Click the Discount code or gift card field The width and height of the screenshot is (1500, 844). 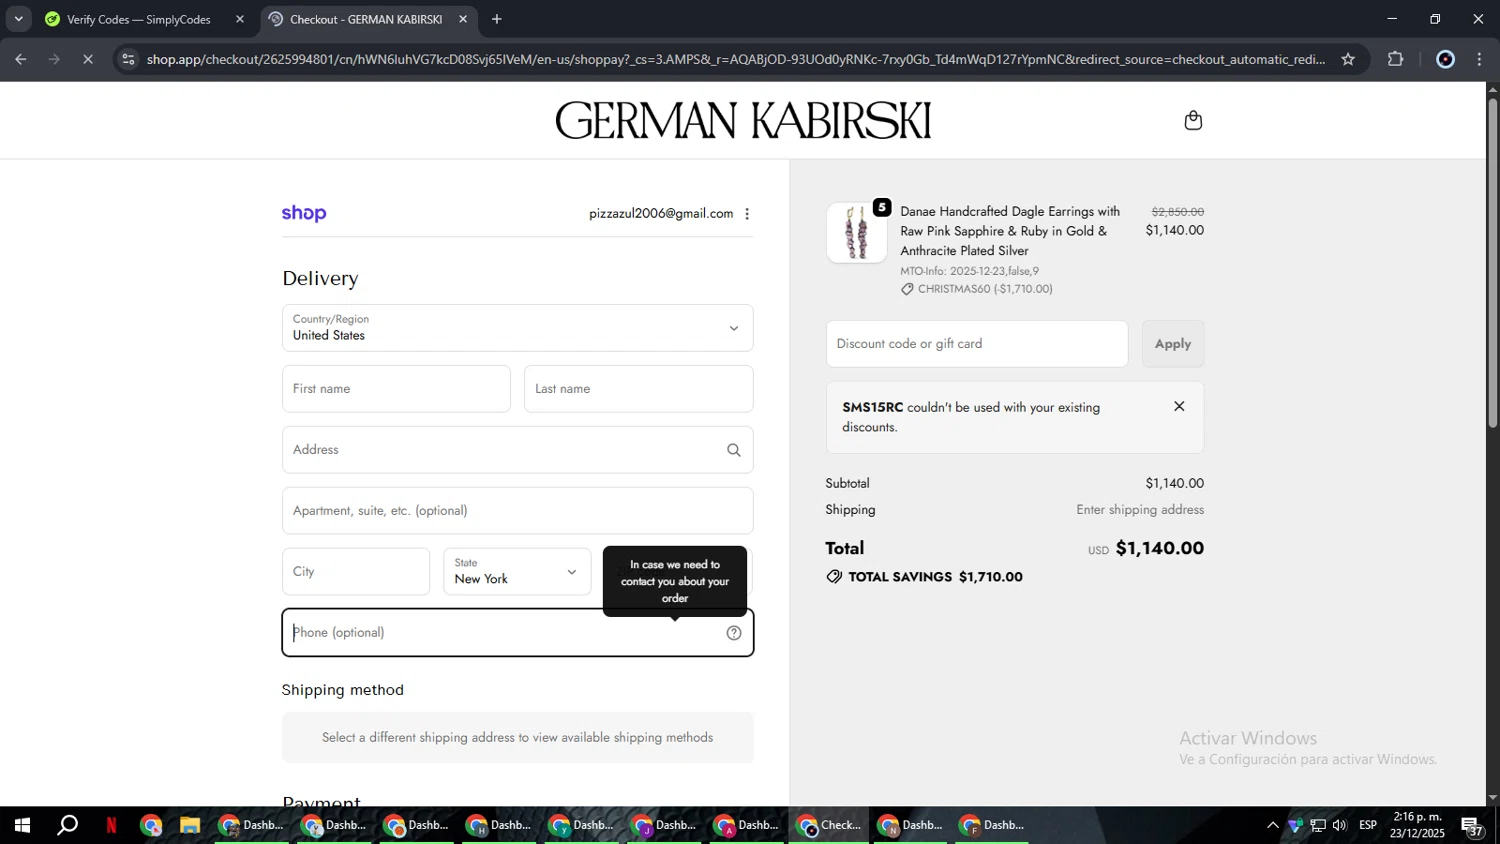[977, 344]
